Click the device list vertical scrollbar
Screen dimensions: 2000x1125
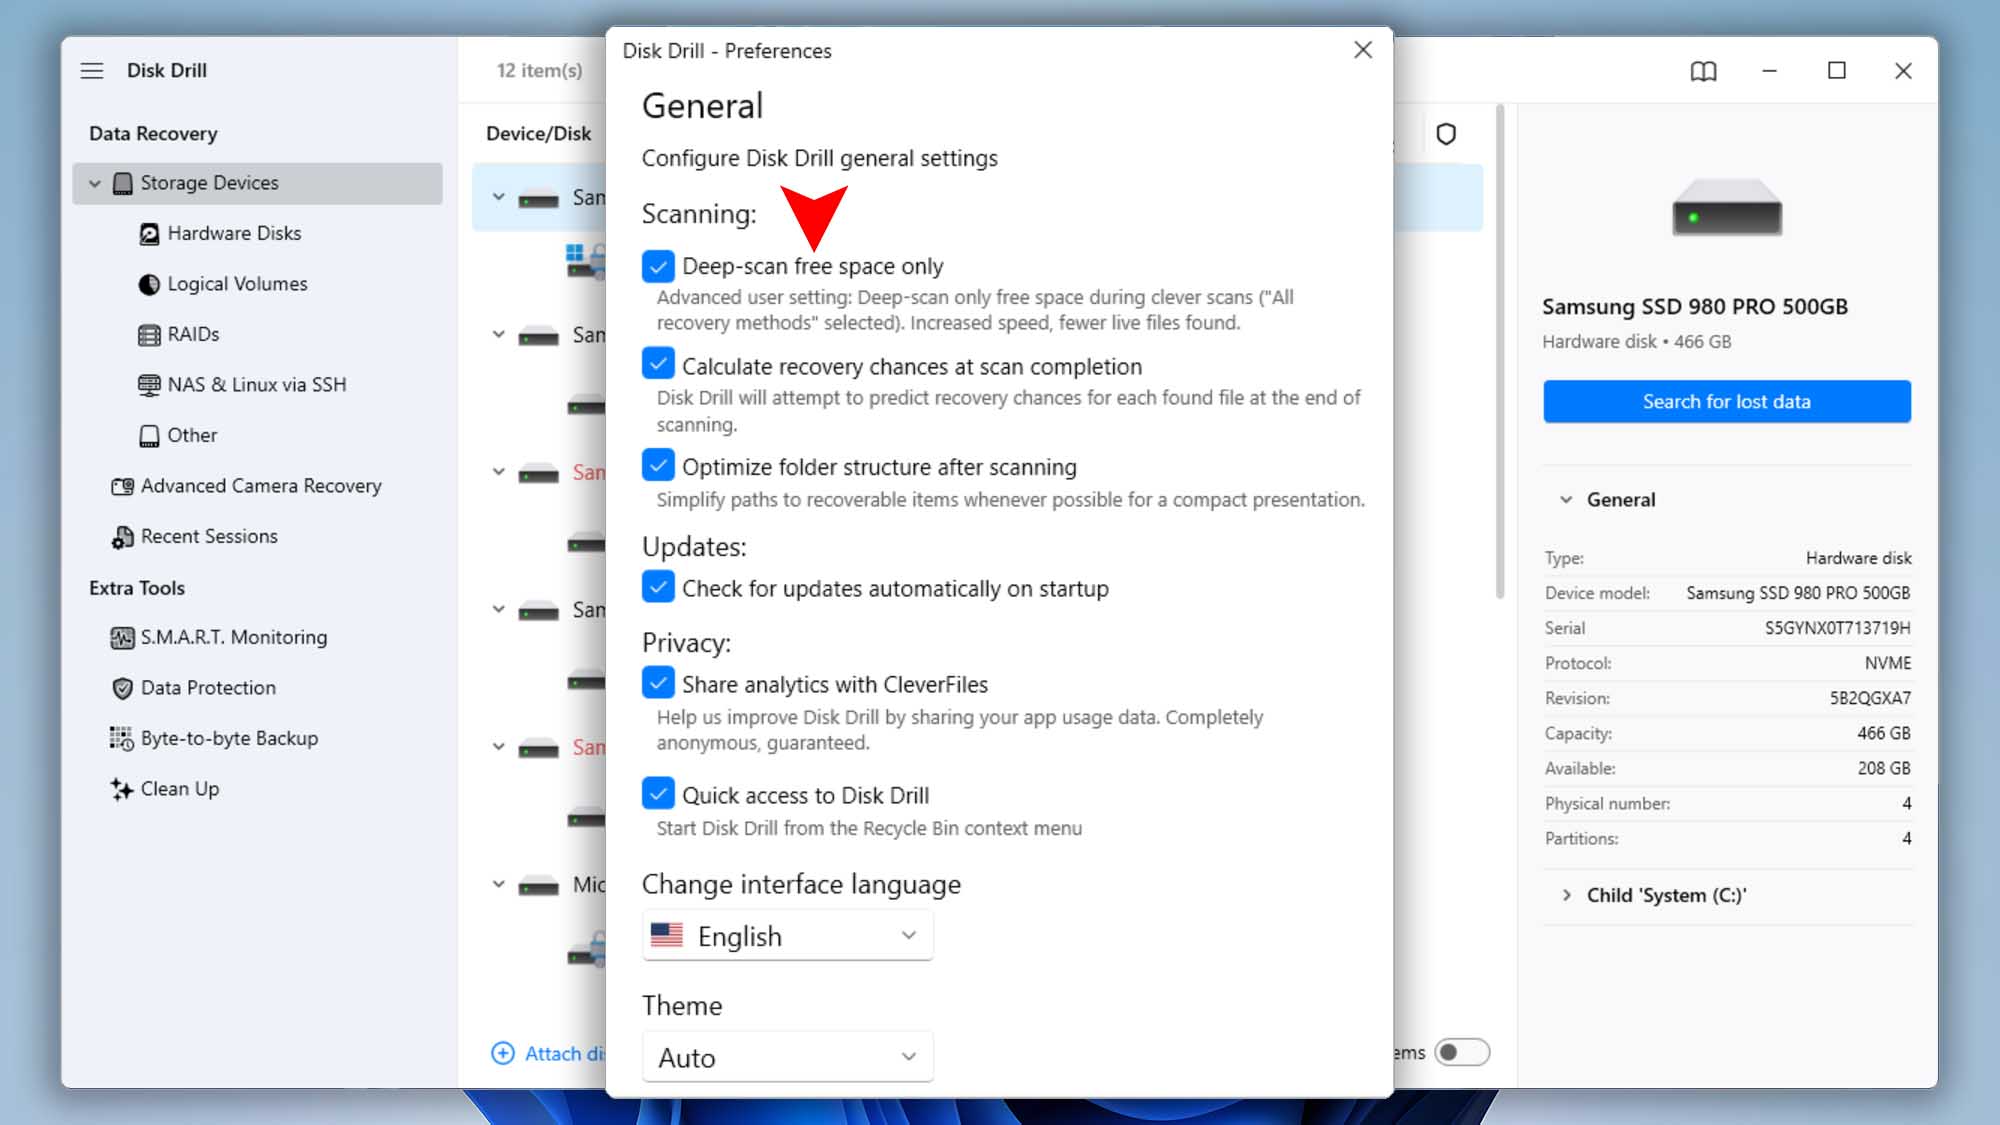tap(1500, 350)
